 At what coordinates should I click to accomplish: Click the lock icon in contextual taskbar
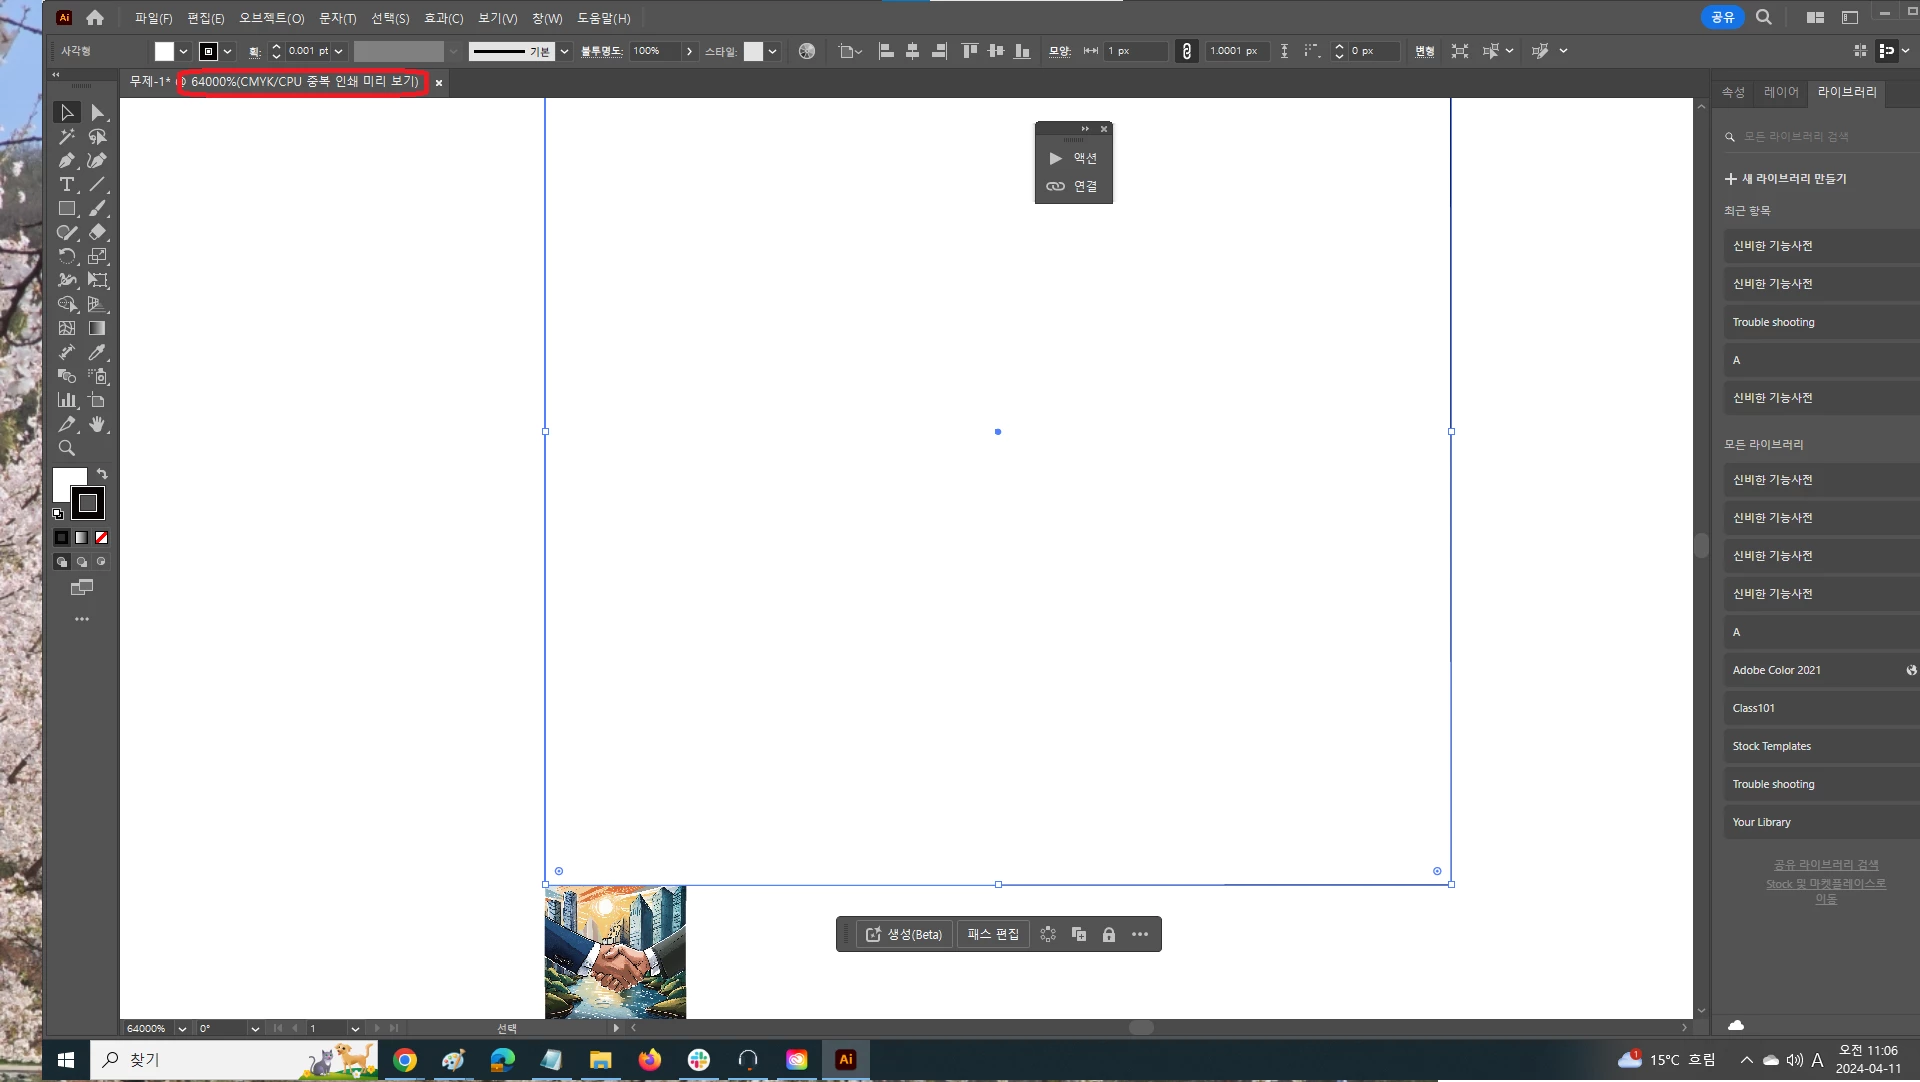(1108, 934)
